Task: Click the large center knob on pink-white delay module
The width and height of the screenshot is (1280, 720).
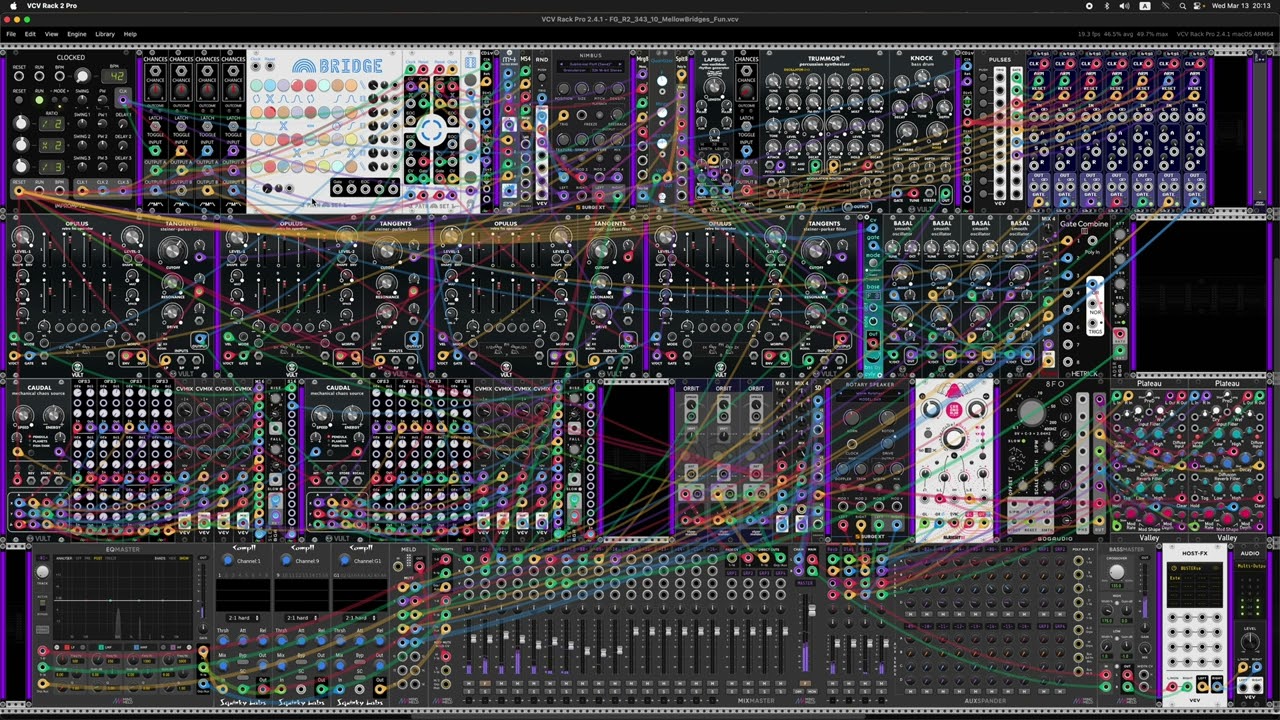Action: coord(953,437)
